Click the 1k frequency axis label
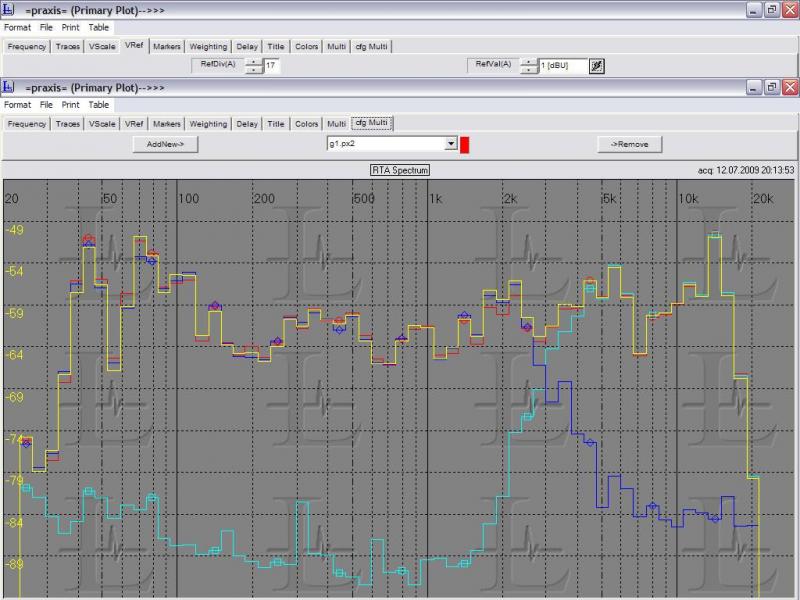 click(436, 199)
